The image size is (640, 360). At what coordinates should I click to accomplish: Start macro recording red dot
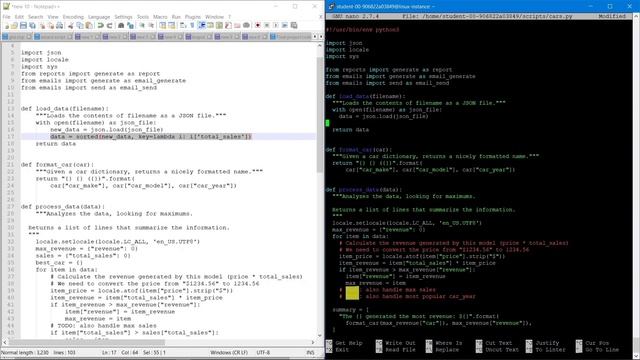coord(258,25)
